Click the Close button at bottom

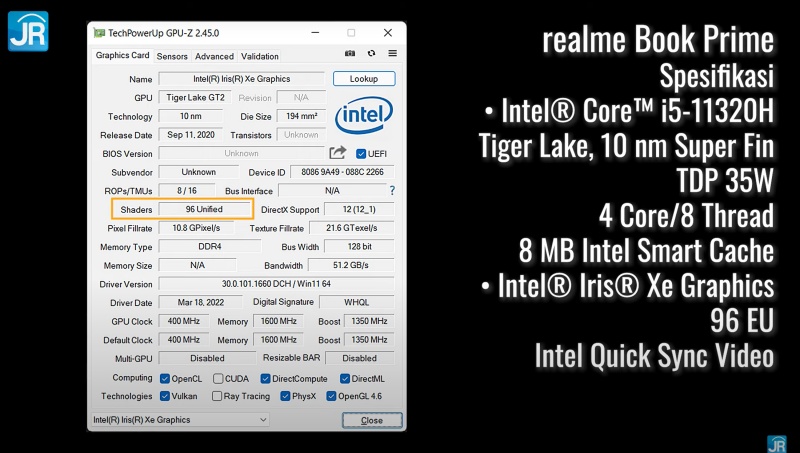click(x=372, y=420)
